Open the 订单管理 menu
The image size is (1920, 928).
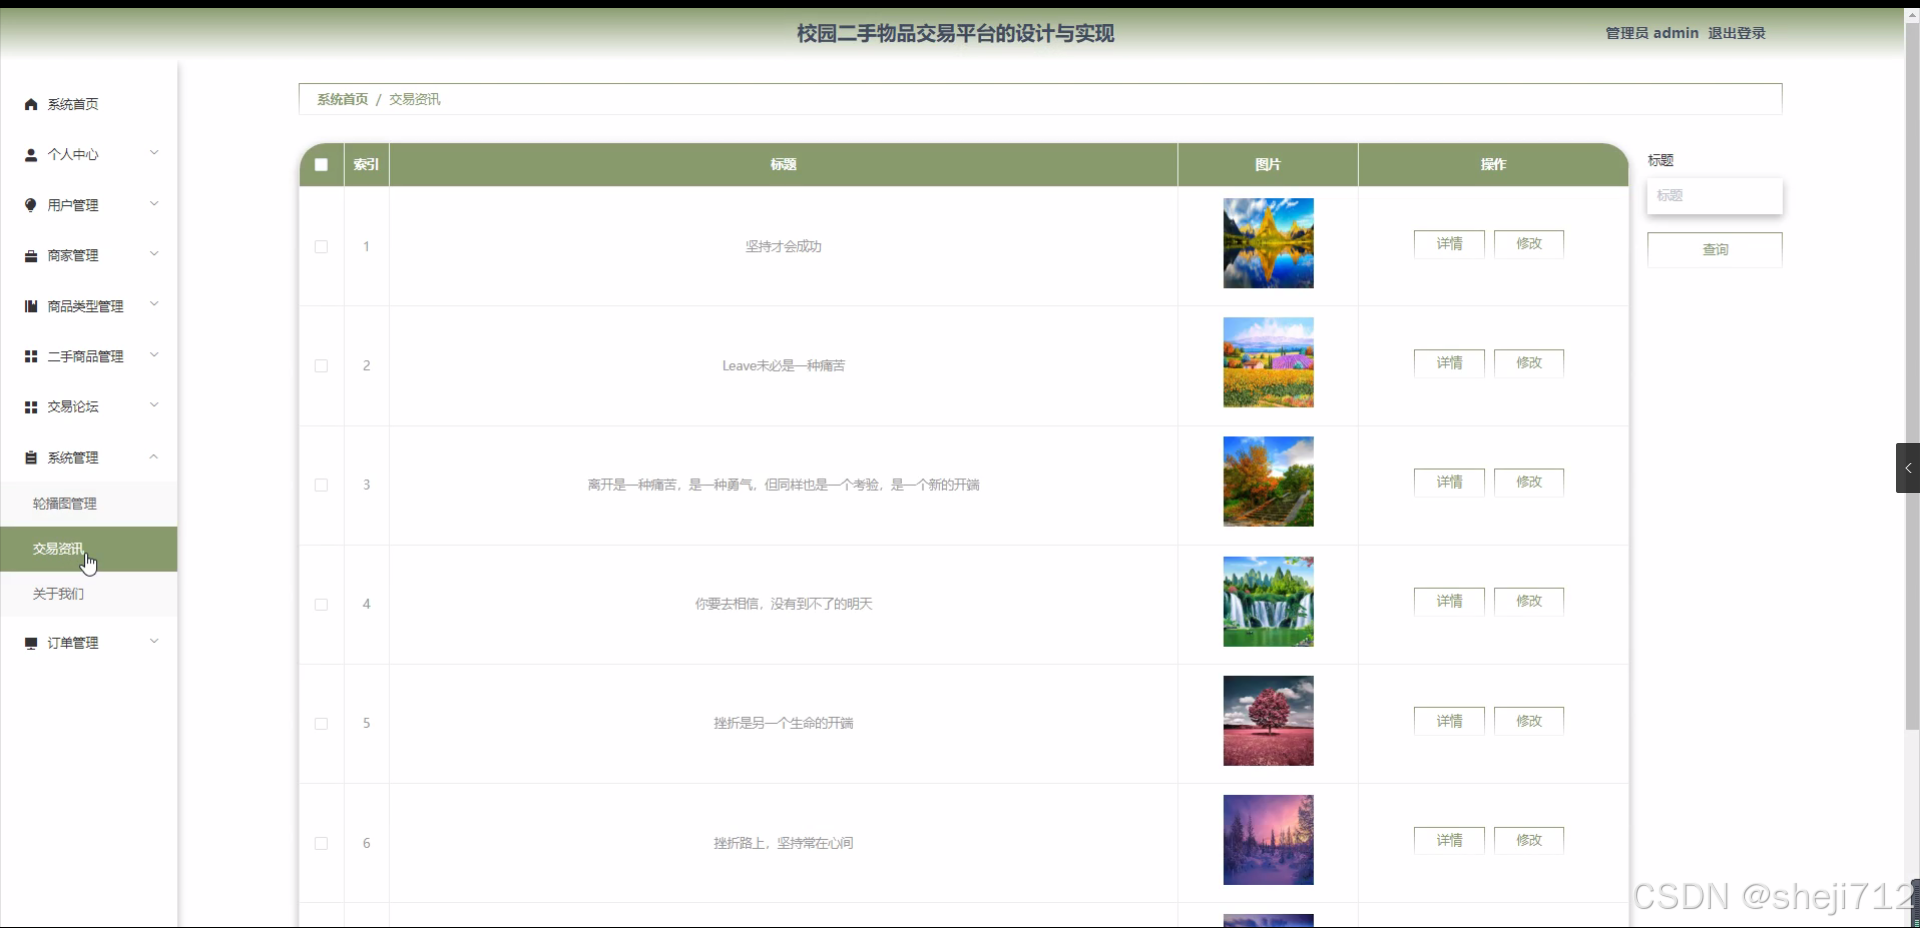89,643
